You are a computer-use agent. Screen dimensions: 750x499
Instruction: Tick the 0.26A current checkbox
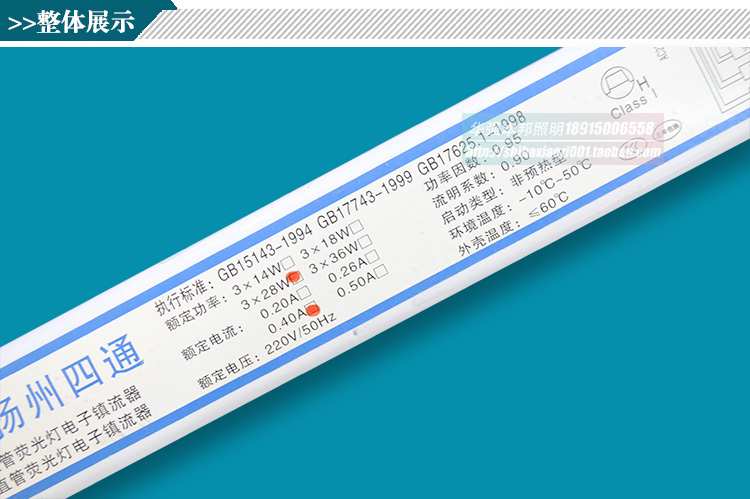373,256
